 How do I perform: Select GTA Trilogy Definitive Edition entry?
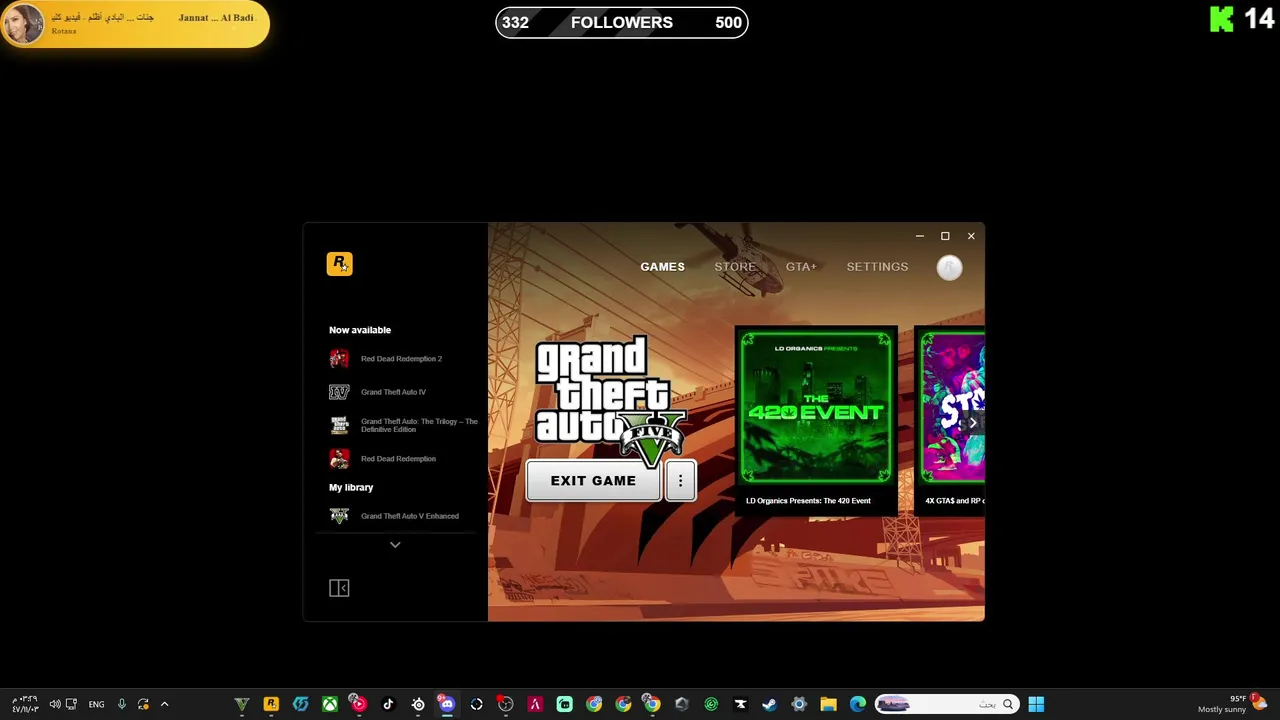click(404, 425)
